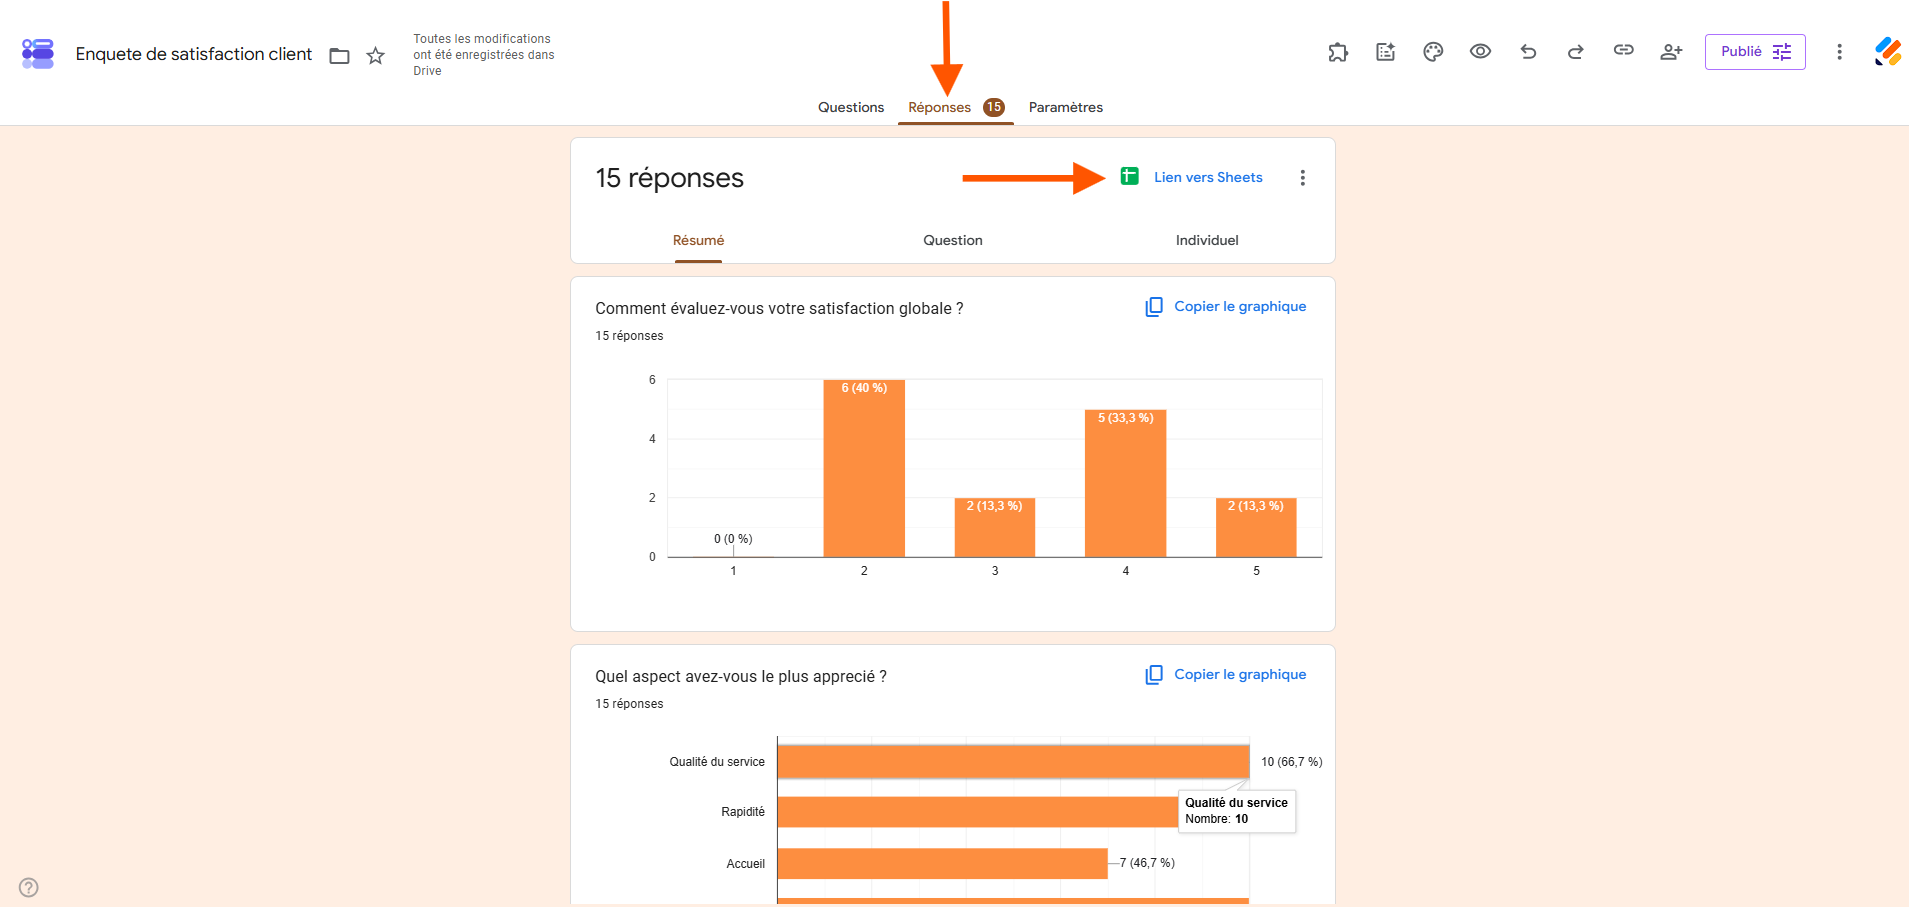Image resolution: width=1909 pixels, height=907 pixels.
Task: Open the Google Forms home icon
Action: tap(38, 54)
